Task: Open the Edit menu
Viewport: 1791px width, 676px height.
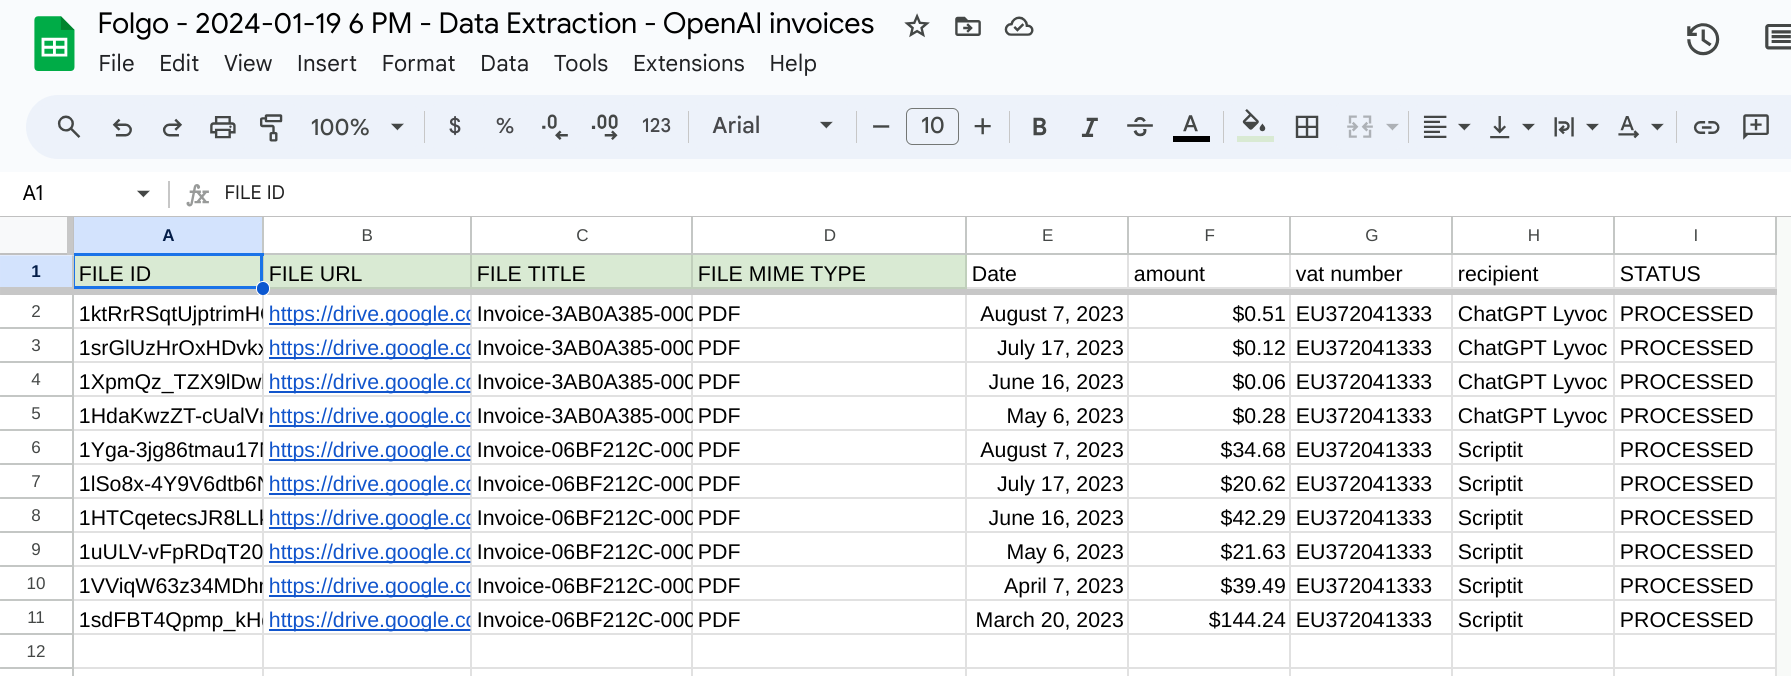Action: (179, 63)
